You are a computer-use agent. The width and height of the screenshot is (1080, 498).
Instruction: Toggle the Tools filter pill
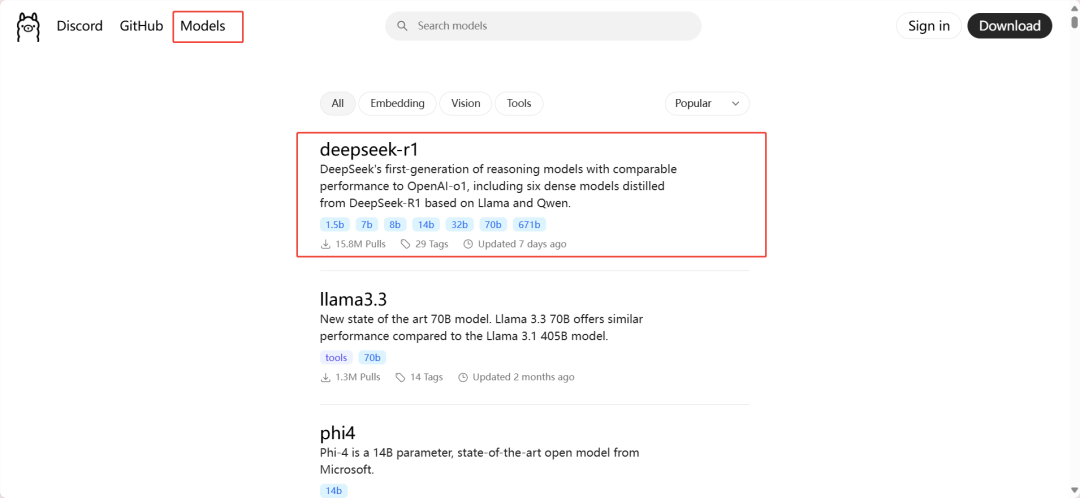tap(519, 103)
